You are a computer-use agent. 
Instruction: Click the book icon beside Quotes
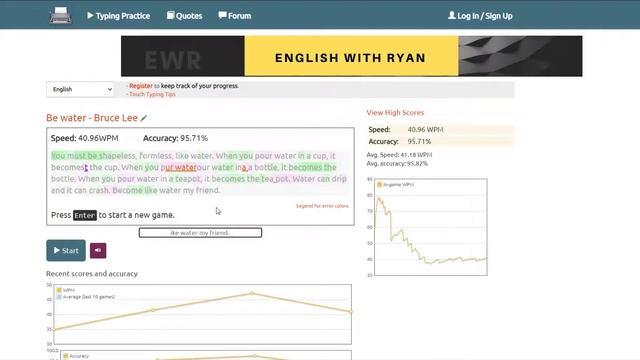(x=171, y=16)
